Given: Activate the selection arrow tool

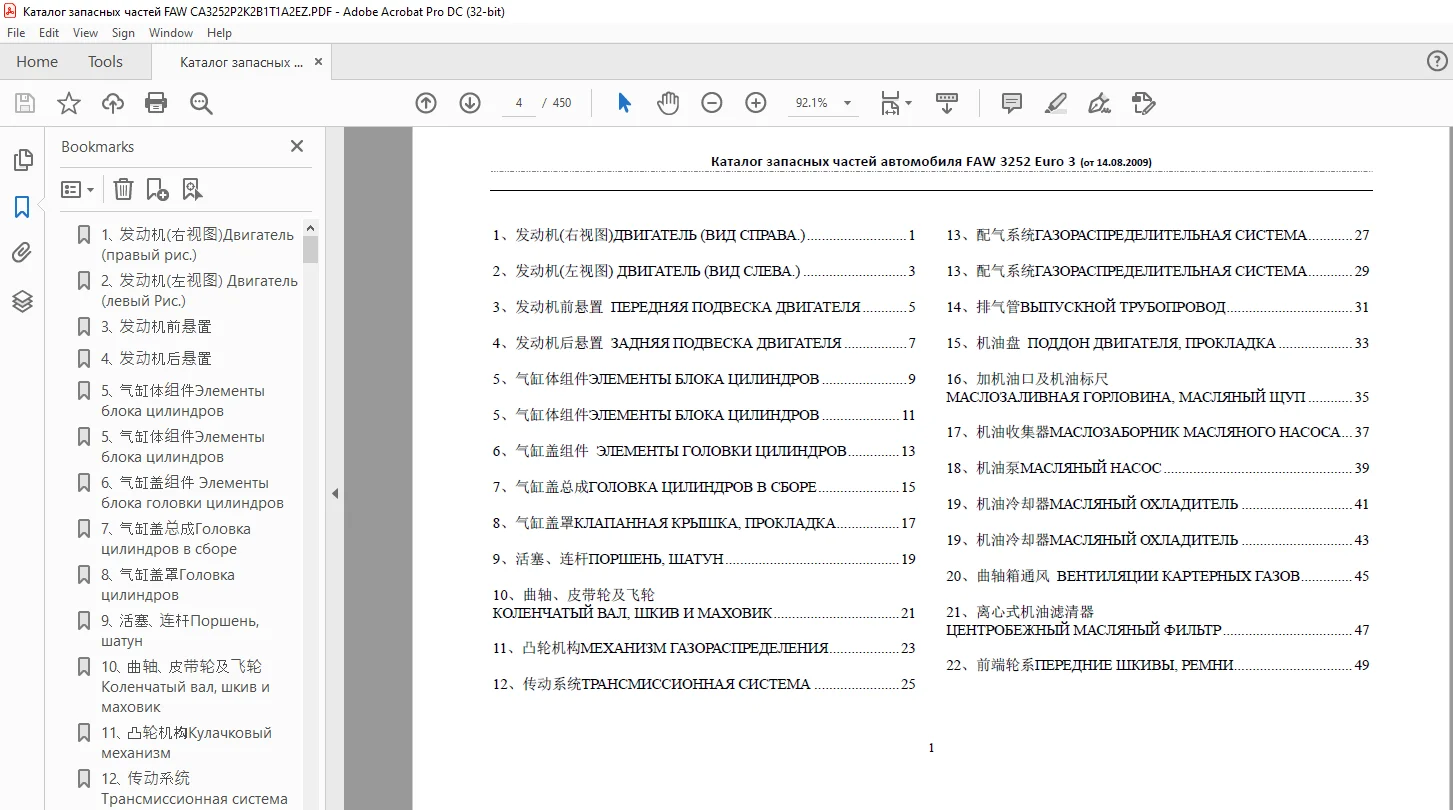Looking at the screenshot, I should 625,103.
